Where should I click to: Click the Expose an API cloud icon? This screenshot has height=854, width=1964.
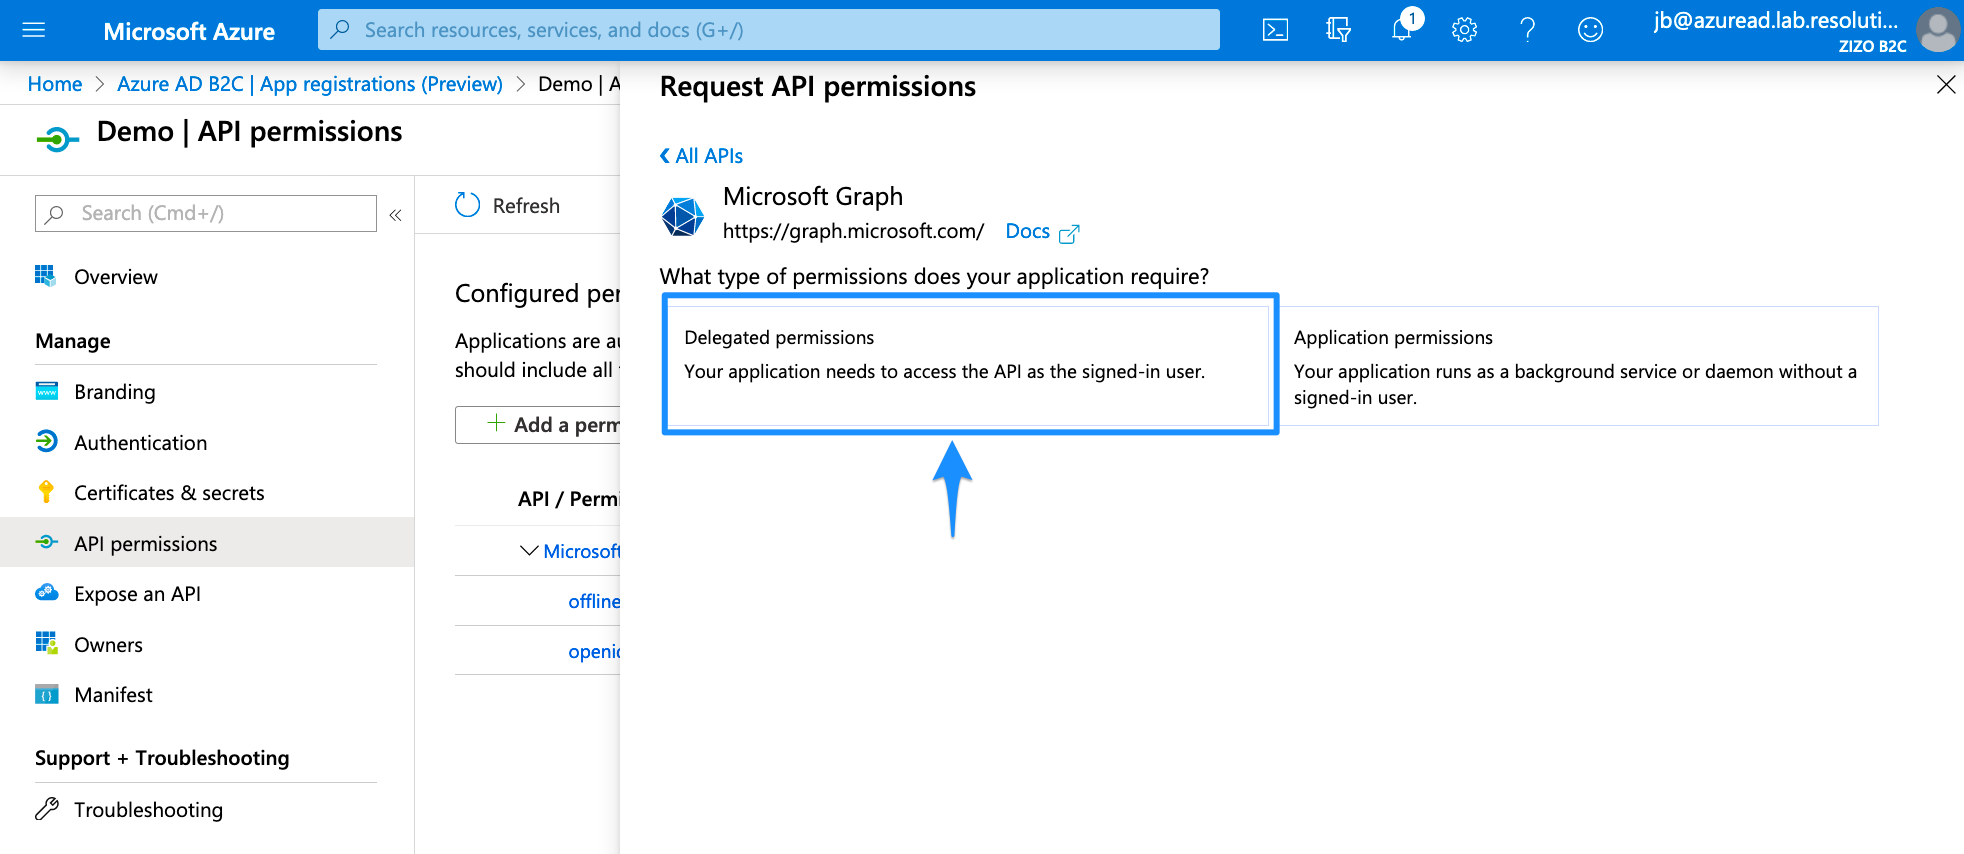46,592
